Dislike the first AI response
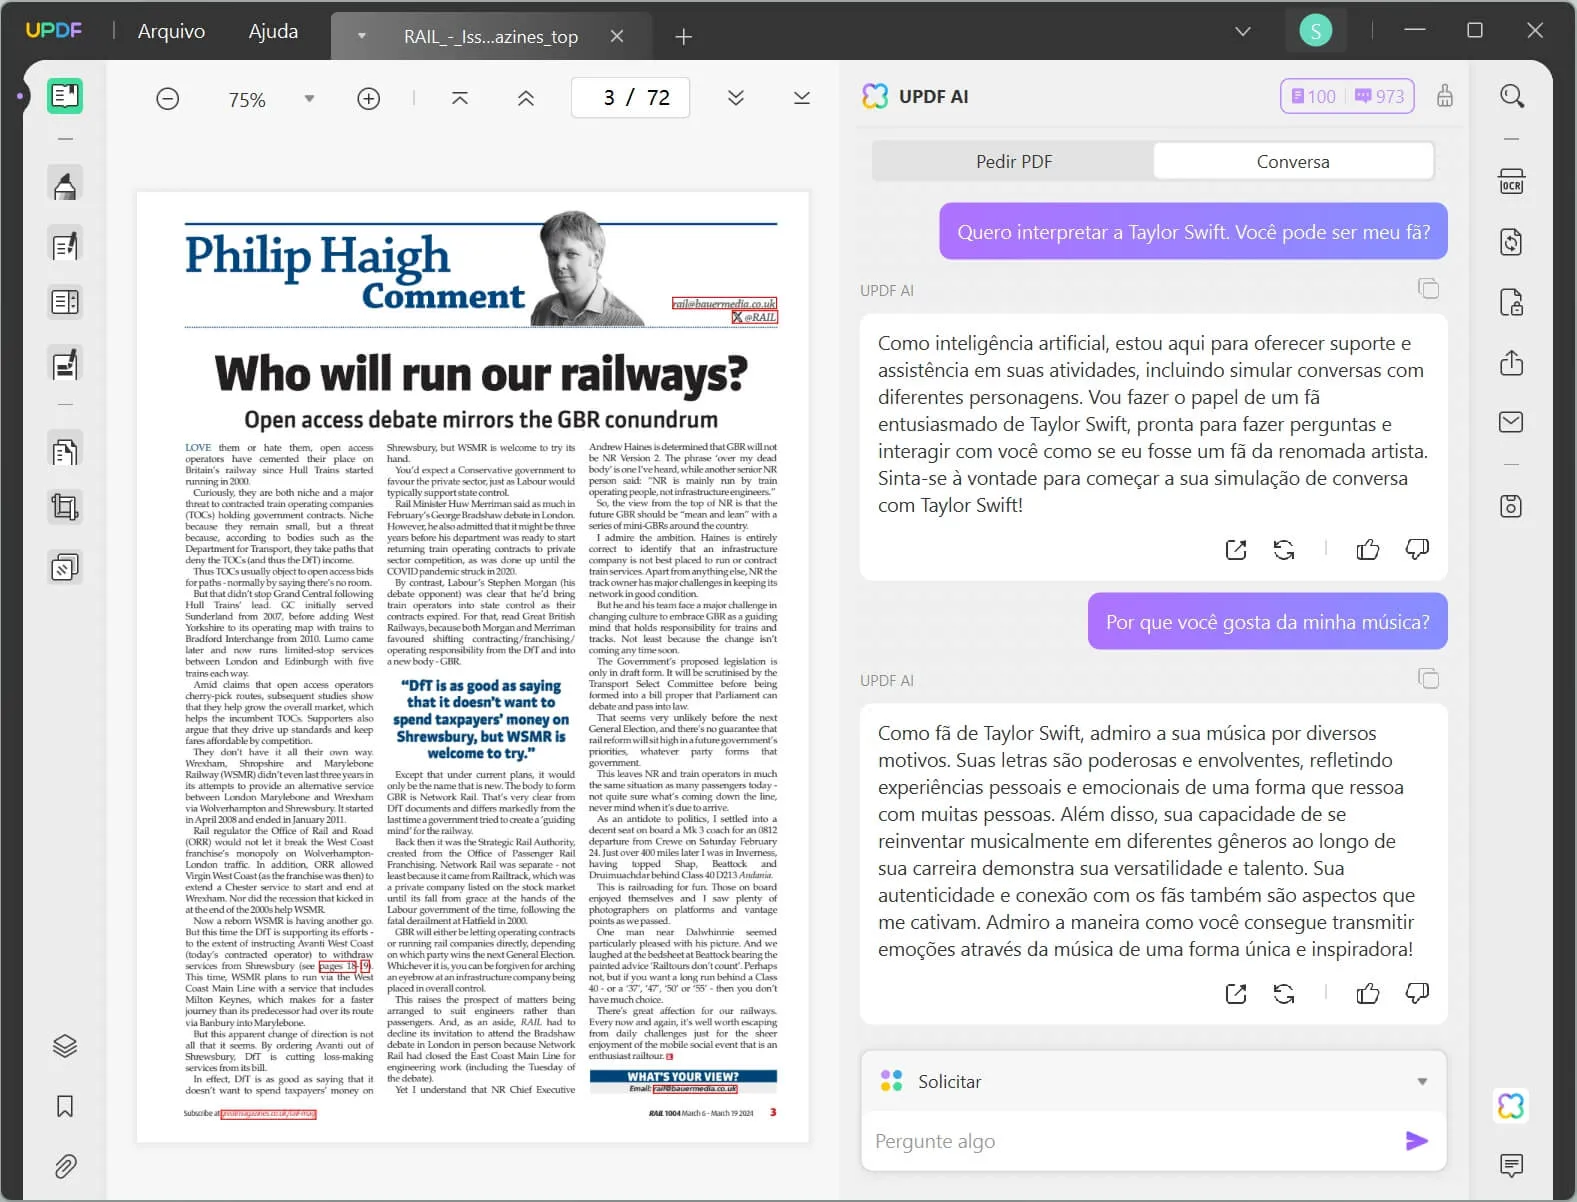The height and width of the screenshot is (1202, 1577). click(x=1417, y=549)
